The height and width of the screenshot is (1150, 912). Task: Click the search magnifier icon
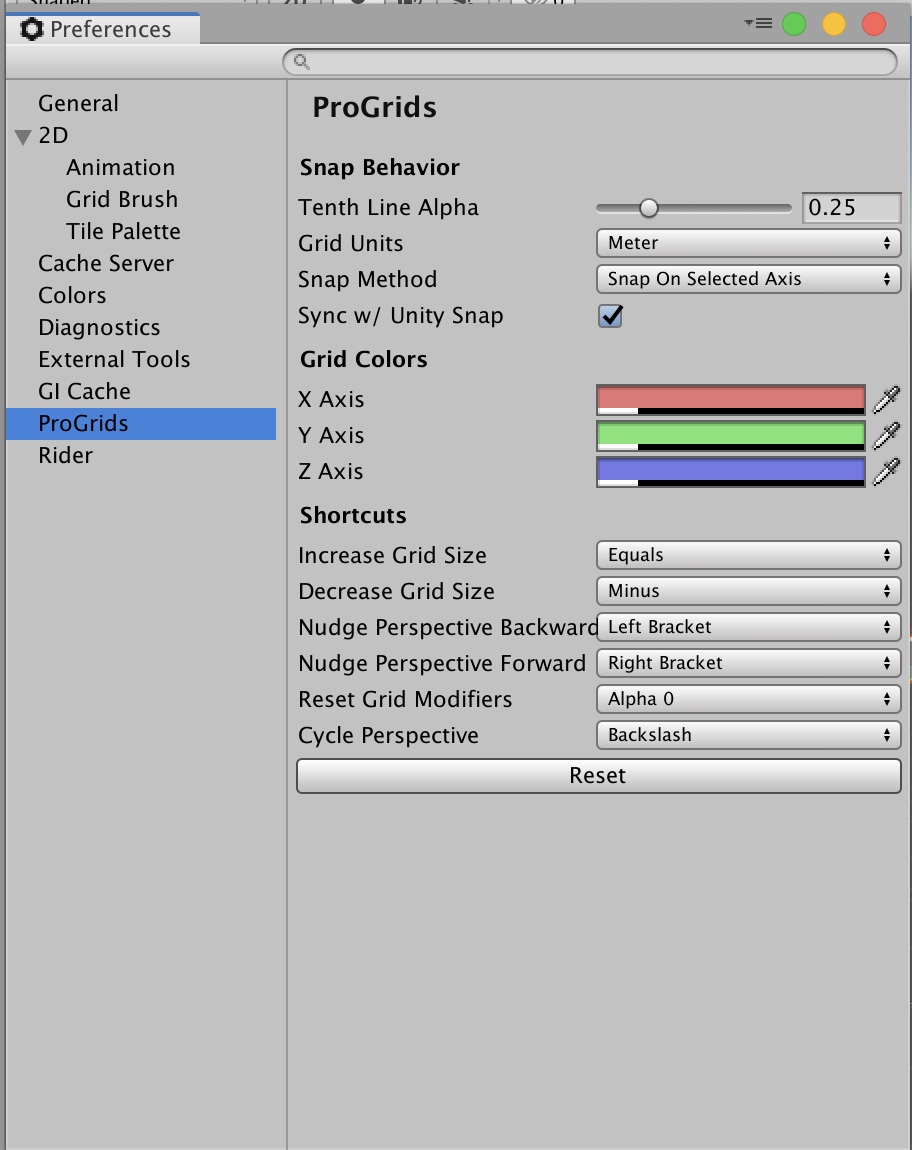click(301, 62)
